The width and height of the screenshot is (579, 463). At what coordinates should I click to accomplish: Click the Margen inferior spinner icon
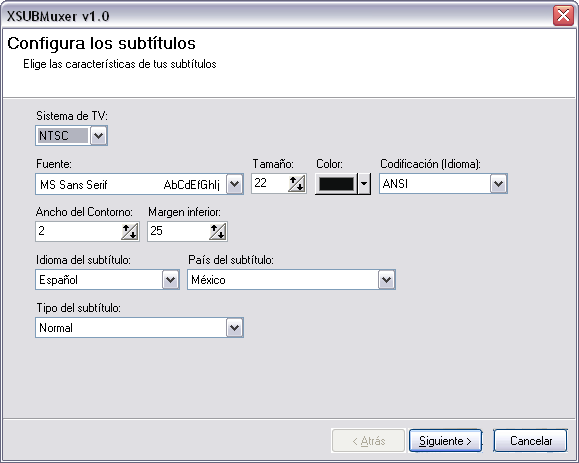[218, 232]
